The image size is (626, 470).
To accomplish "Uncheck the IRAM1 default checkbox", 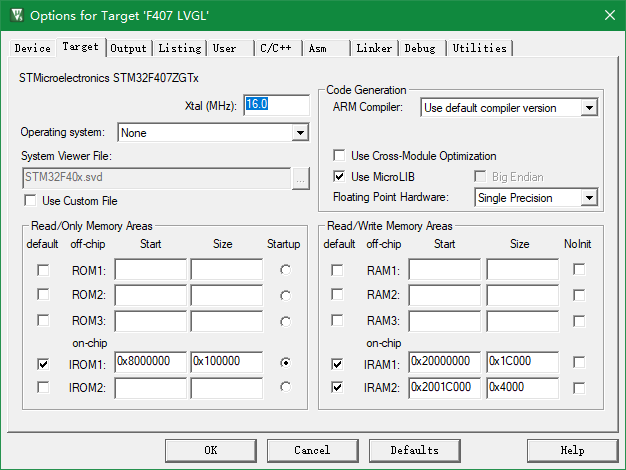I will tap(337, 364).
